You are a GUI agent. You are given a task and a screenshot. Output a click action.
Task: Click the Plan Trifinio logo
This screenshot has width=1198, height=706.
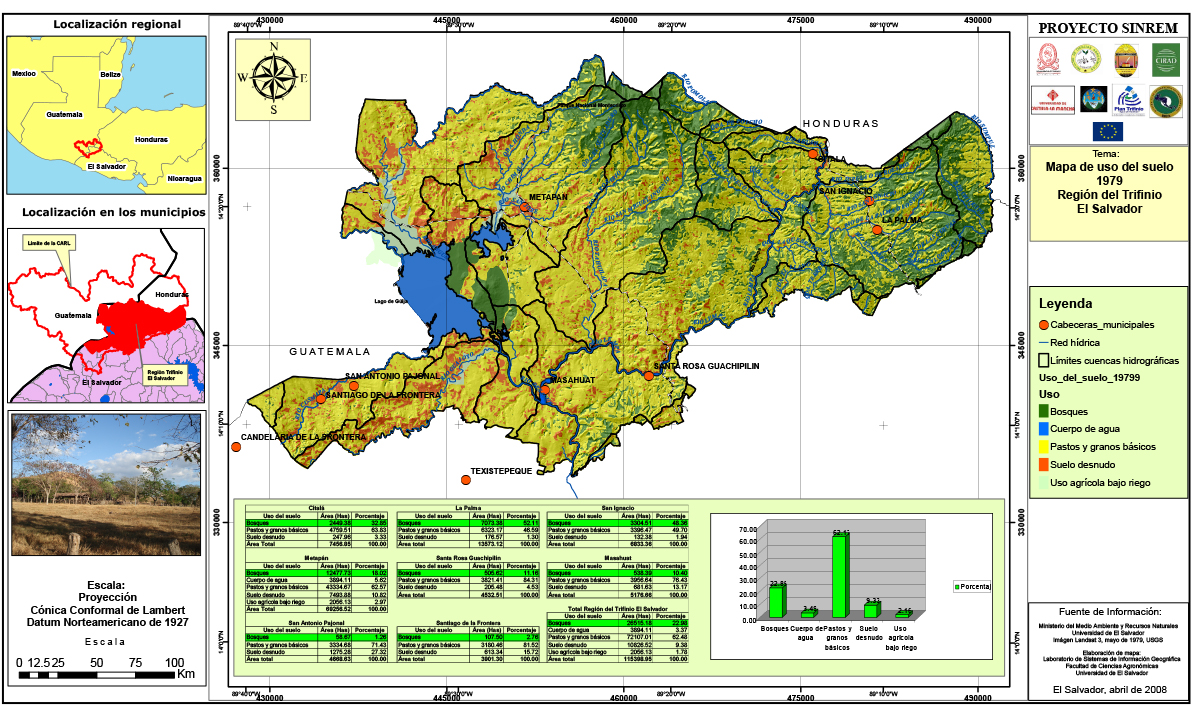pos(1129,99)
